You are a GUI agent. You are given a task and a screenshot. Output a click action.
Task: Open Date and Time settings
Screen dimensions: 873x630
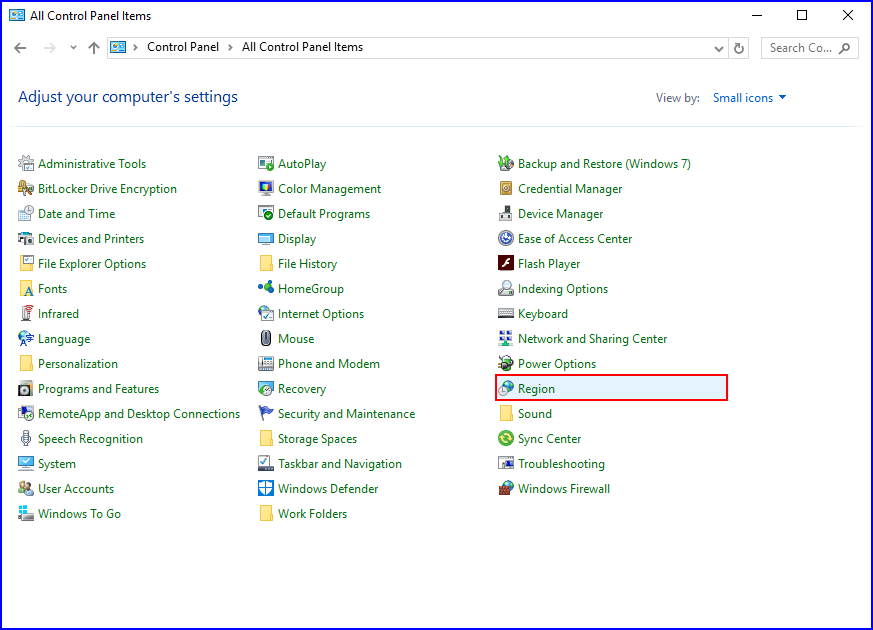point(75,213)
